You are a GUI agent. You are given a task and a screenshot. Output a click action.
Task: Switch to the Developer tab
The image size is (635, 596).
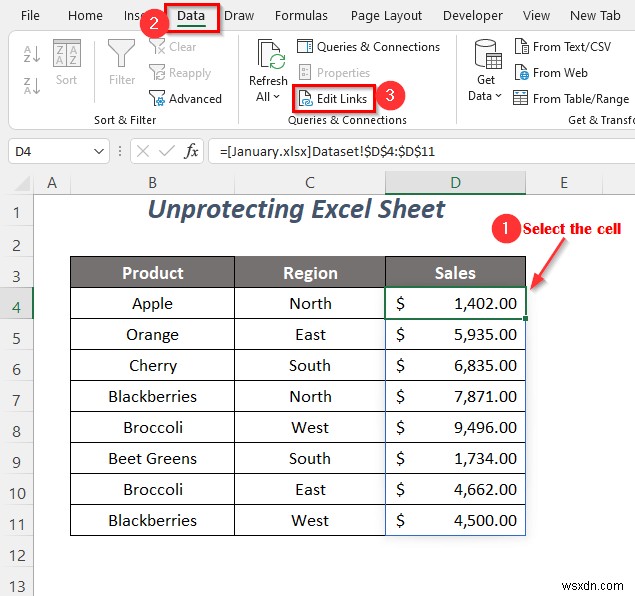pos(473,16)
